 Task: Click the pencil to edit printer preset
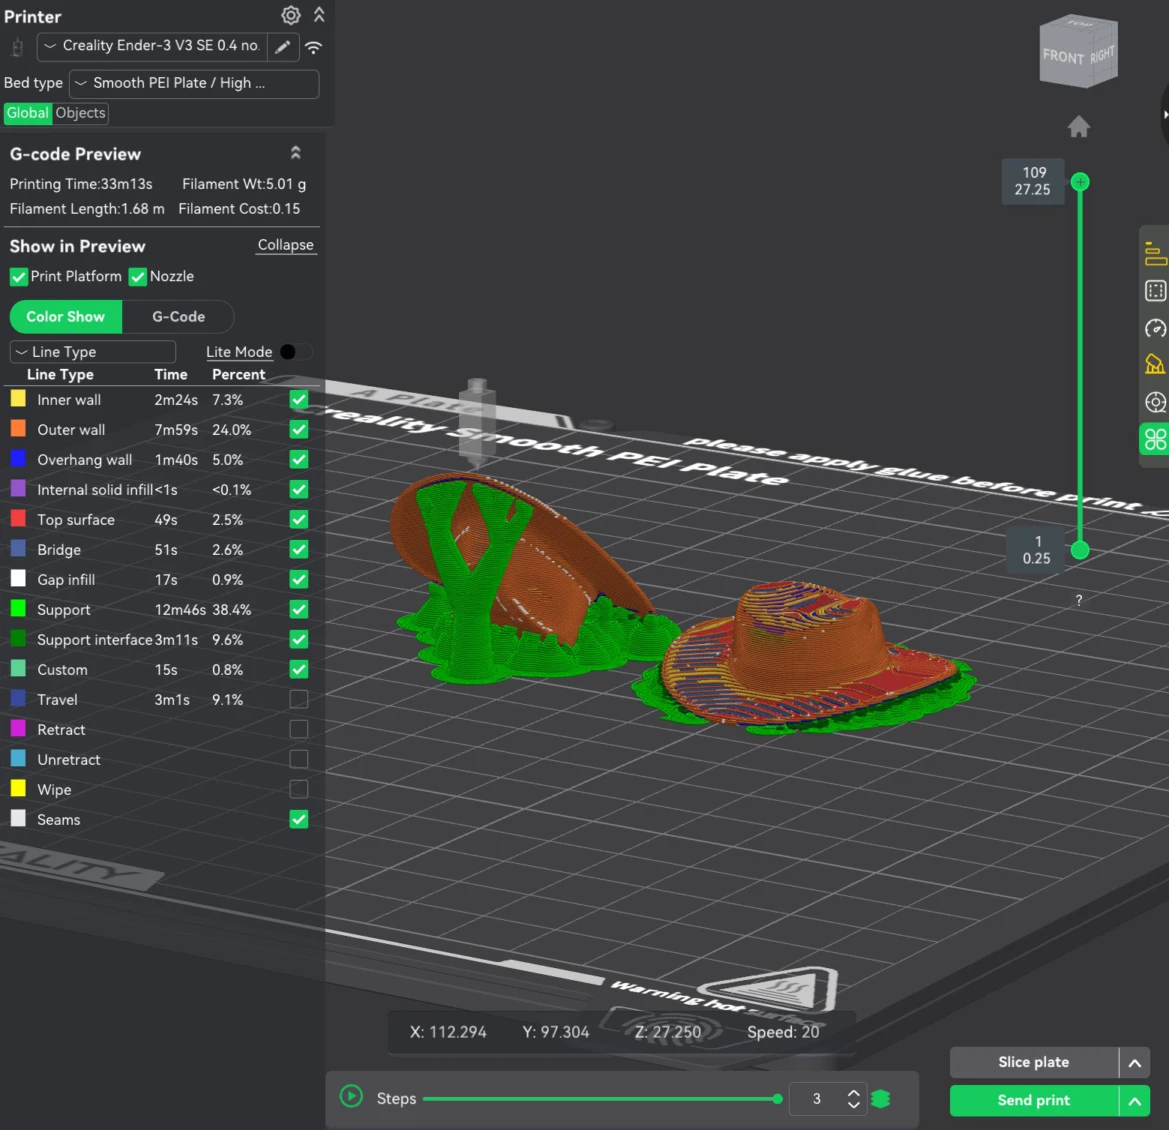click(283, 47)
